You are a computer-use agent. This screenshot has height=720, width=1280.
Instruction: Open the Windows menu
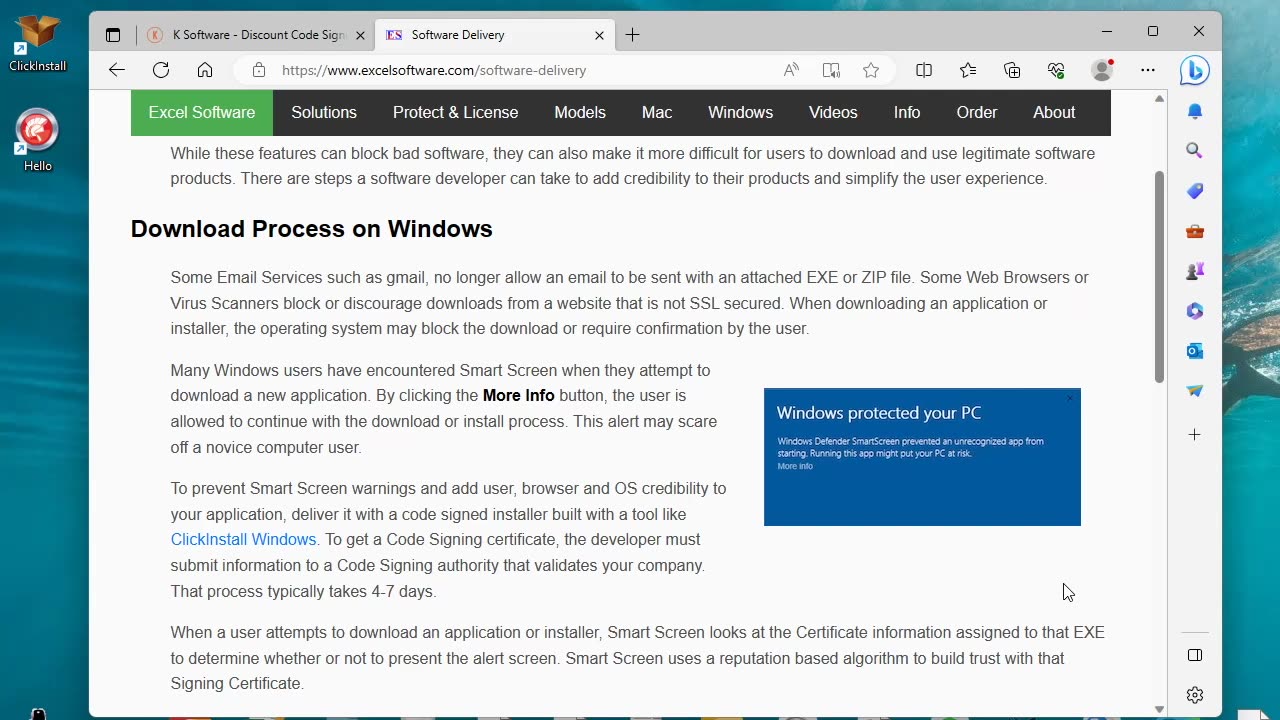click(741, 113)
